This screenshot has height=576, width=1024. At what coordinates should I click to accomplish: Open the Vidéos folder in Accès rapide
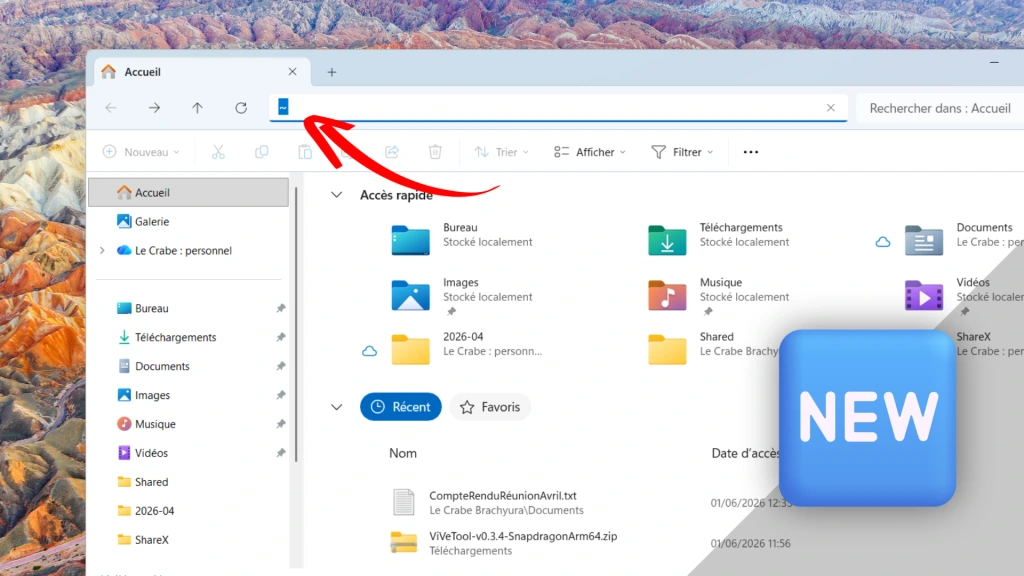(964, 295)
